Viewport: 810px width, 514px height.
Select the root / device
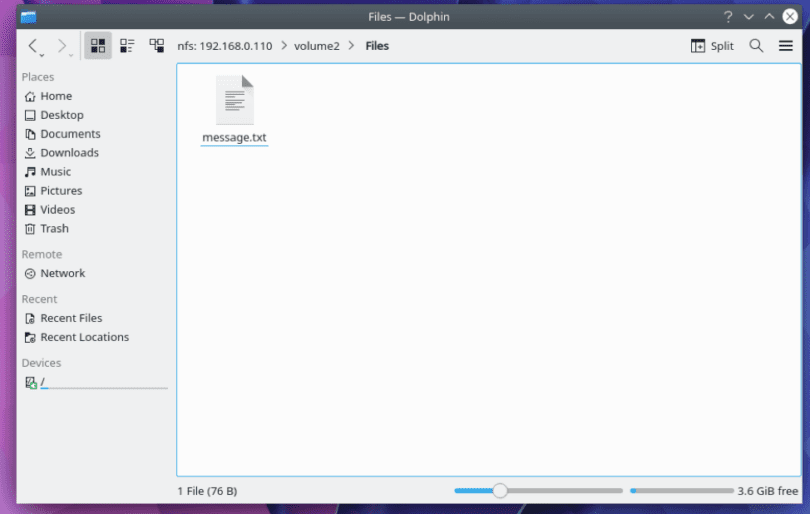(95, 382)
